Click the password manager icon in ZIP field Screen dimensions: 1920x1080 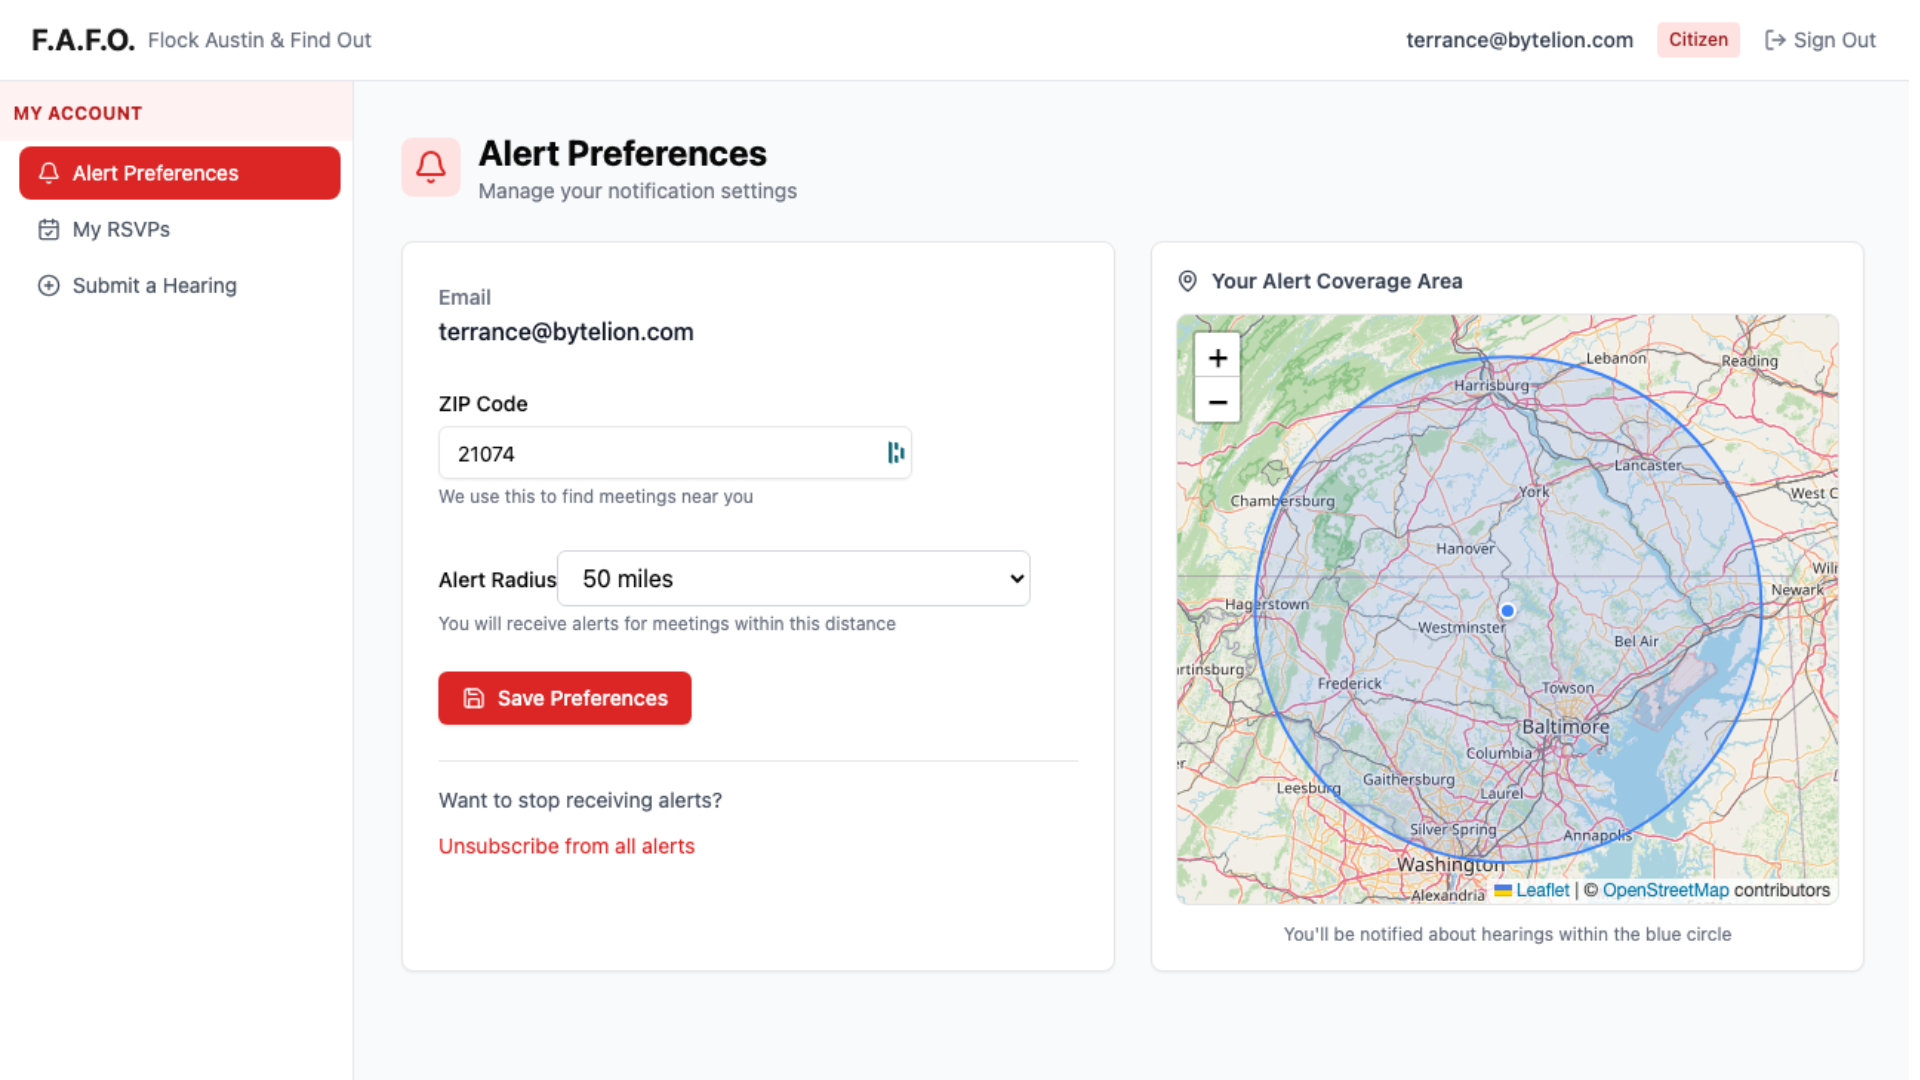tap(895, 453)
